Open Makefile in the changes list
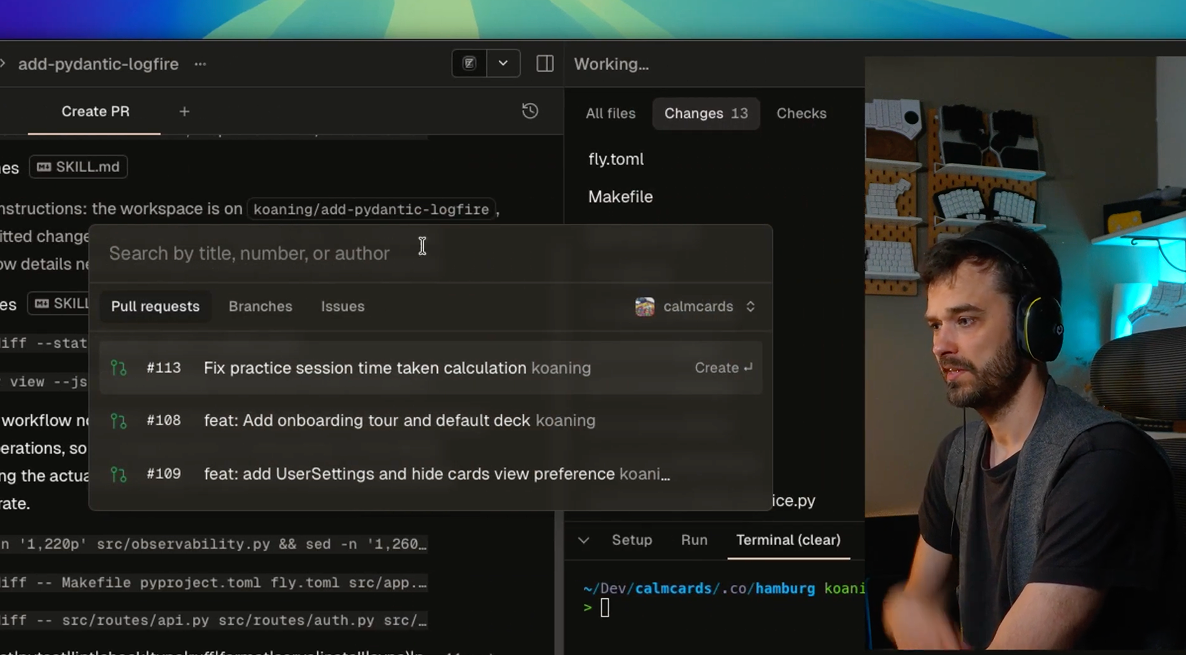 620,197
